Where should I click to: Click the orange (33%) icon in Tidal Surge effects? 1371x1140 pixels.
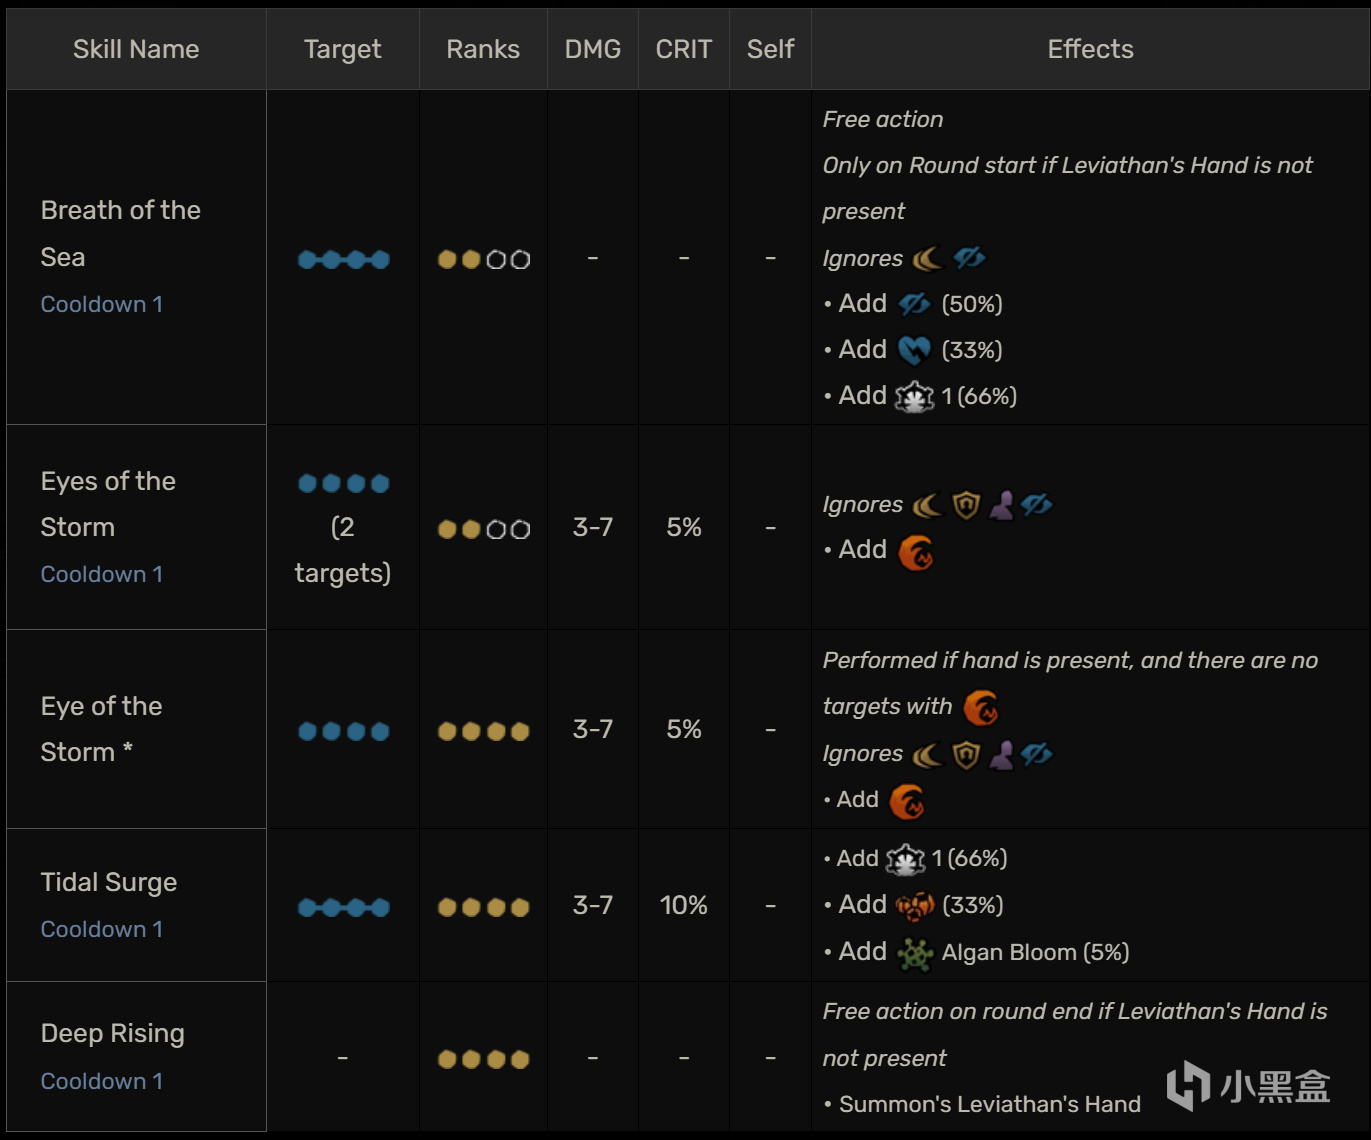click(915, 906)
